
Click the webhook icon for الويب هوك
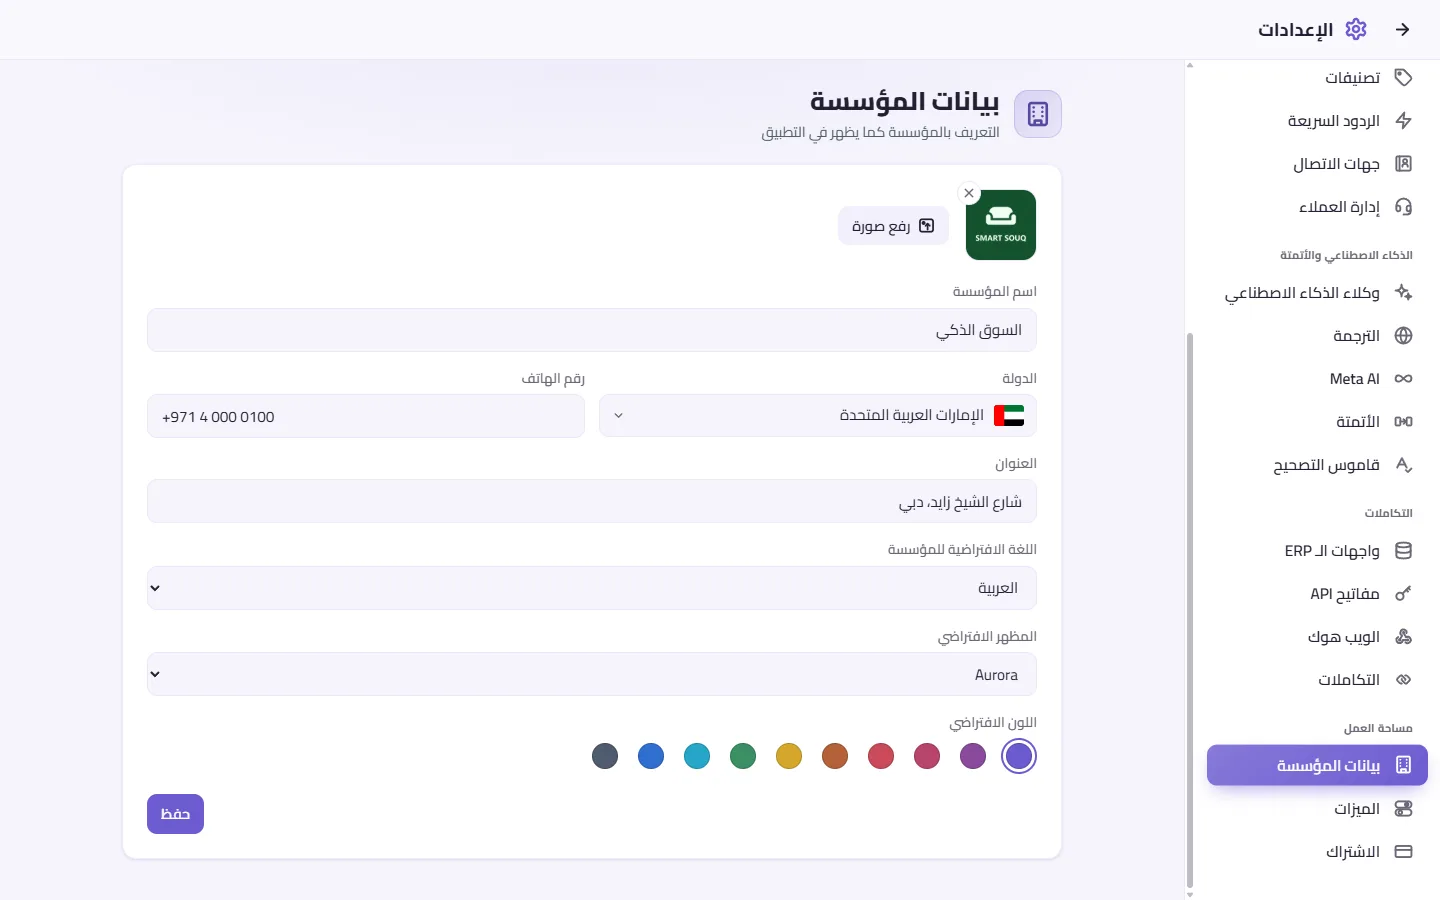click(x=1403, y=636)
